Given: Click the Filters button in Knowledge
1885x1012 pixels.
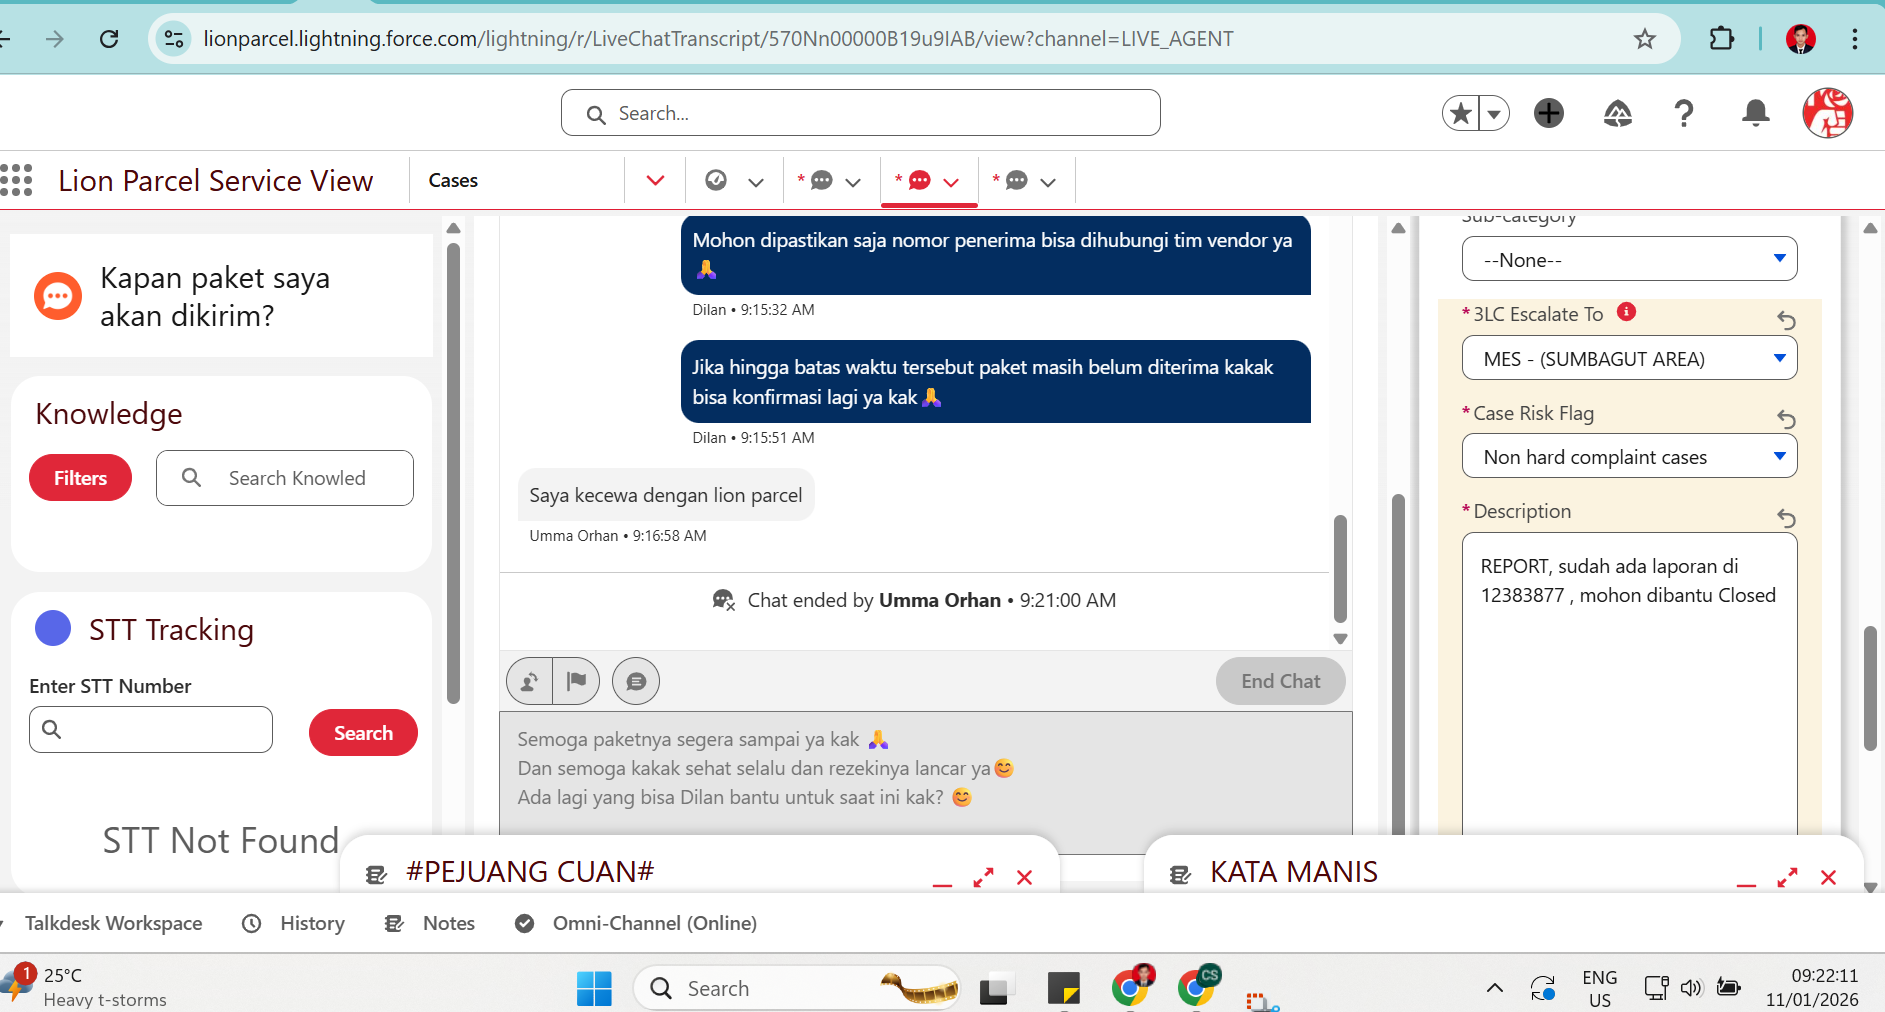Looking at the screenshot, I should coord(80,478).
